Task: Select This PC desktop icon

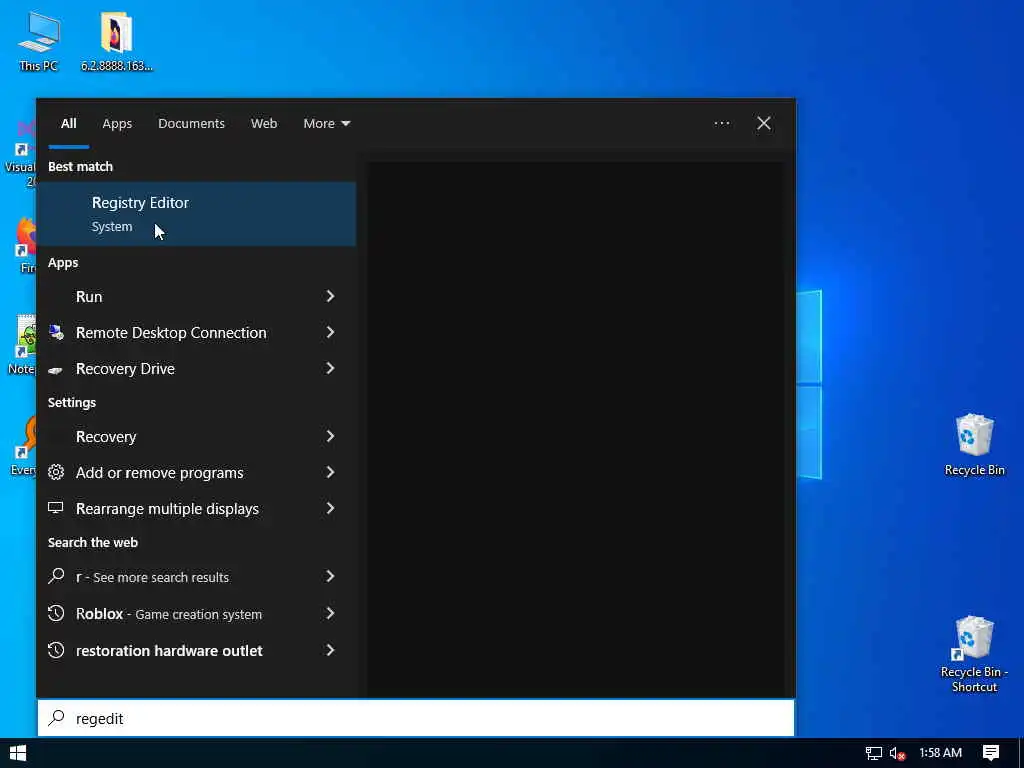Action: pos(39,40)
